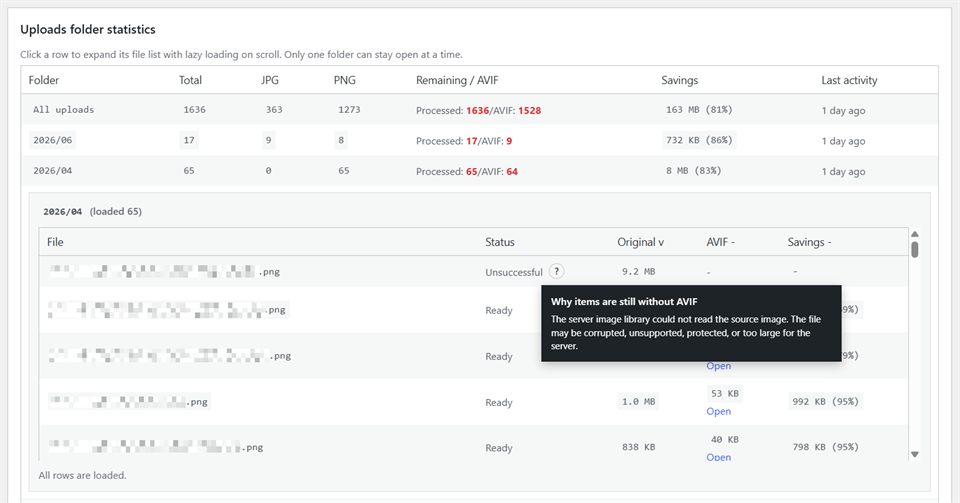The height and width of the screenshot is (503, 960).
Task: Click Processed: 17/AVIF: 9 text
Action: (463, 141)
